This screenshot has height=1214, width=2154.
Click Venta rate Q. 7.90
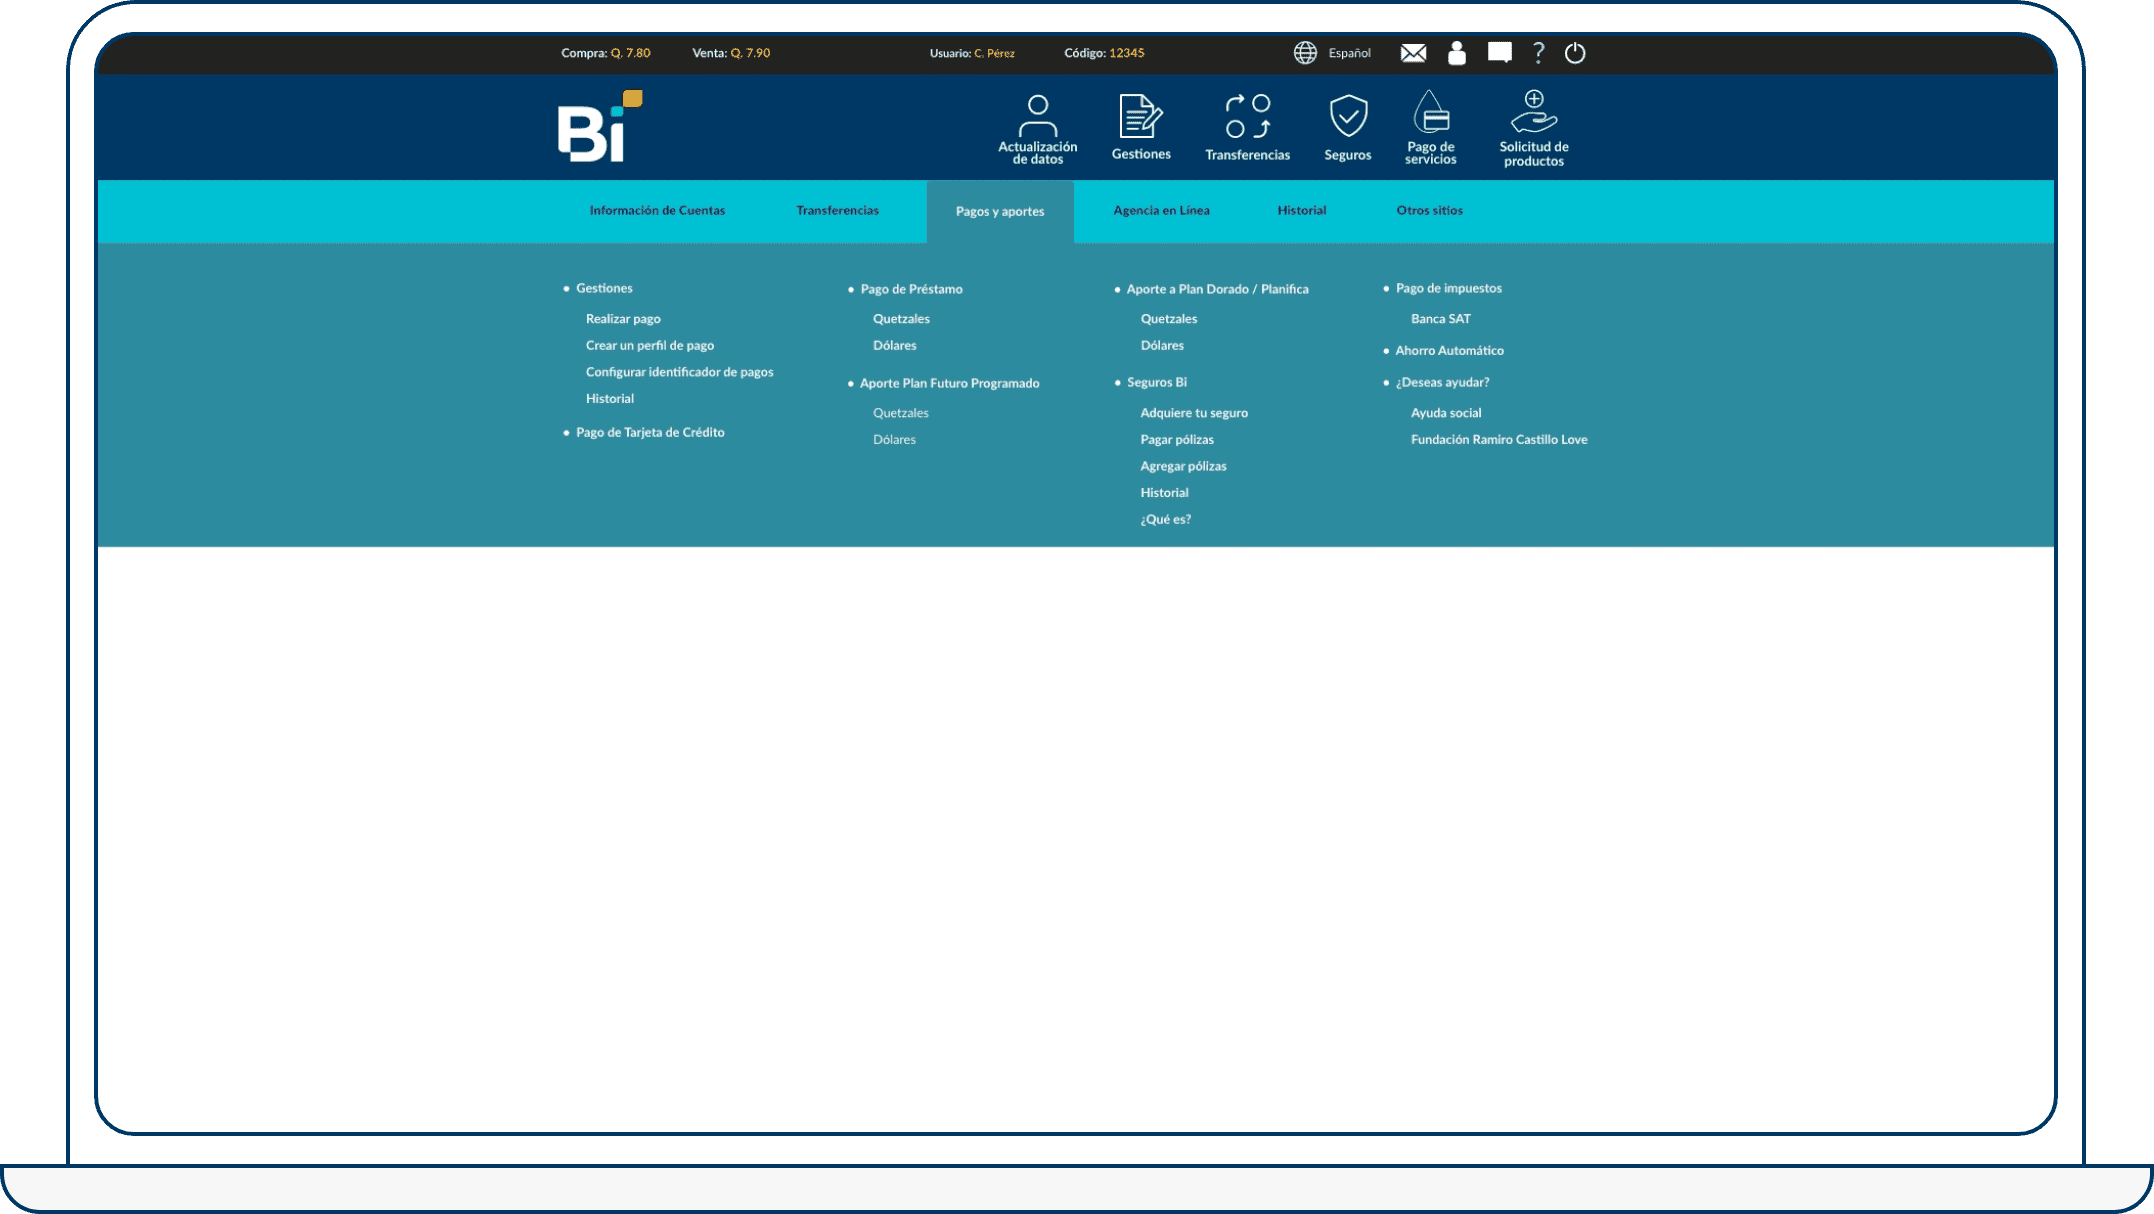point(731,53)
